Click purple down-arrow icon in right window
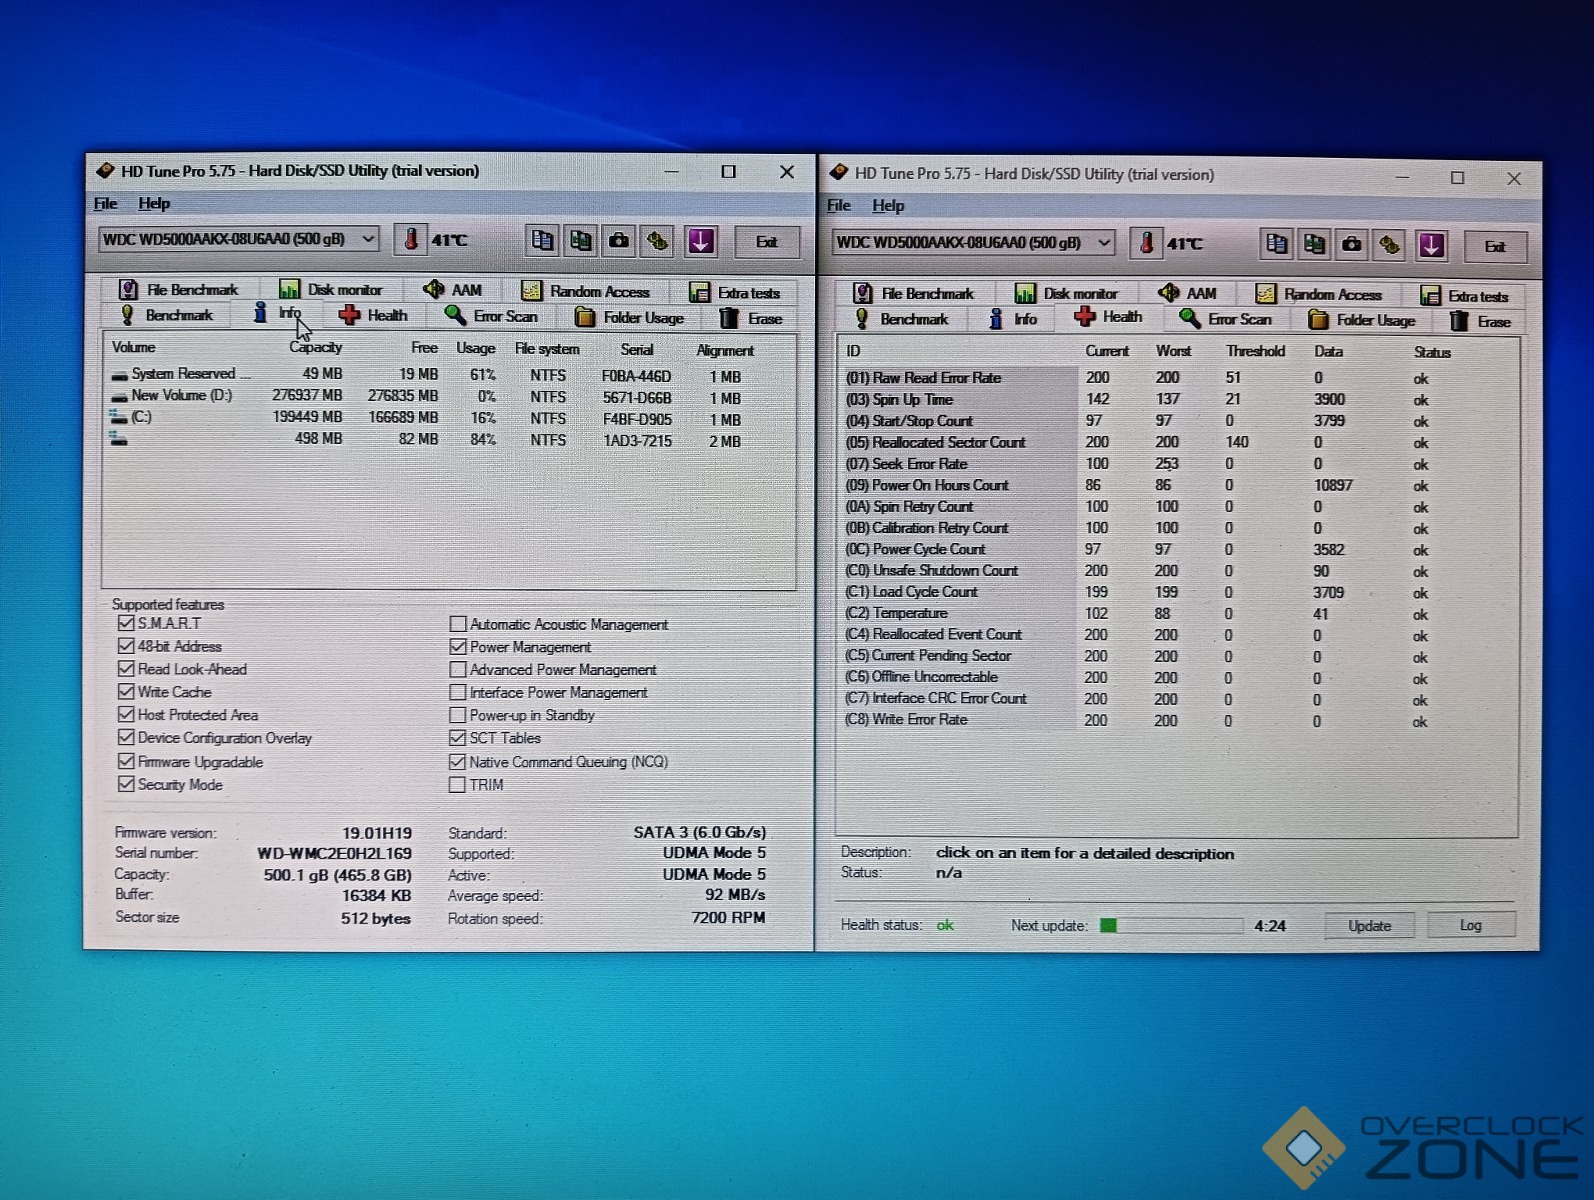 (1432, 245)
